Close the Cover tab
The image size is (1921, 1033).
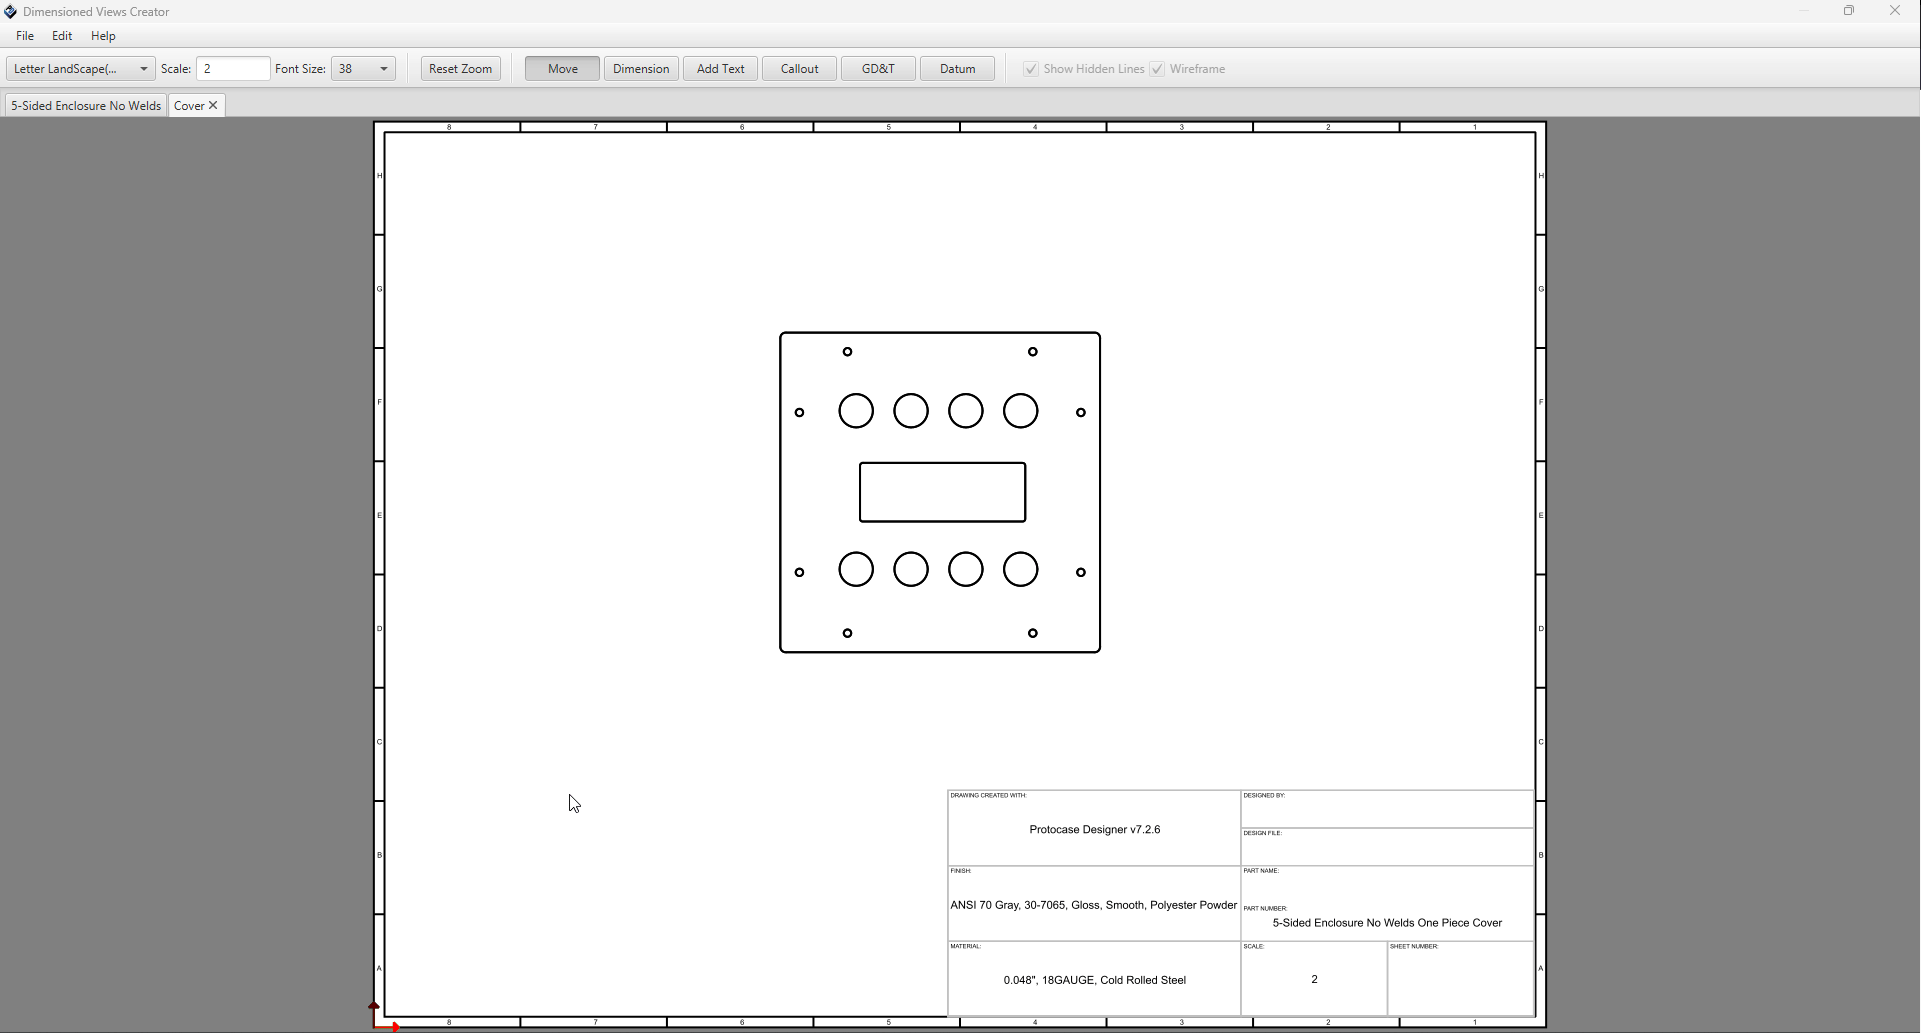[x=213, y=105]
